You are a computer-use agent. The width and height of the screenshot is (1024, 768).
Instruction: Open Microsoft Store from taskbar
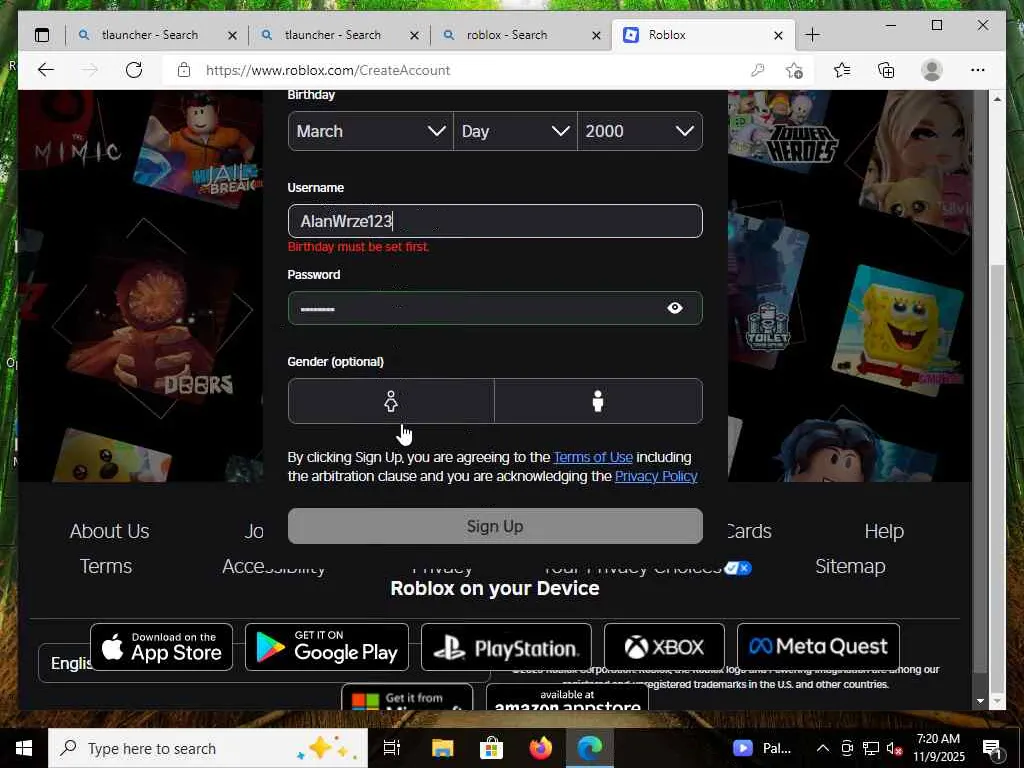click(x=491, y=748)
